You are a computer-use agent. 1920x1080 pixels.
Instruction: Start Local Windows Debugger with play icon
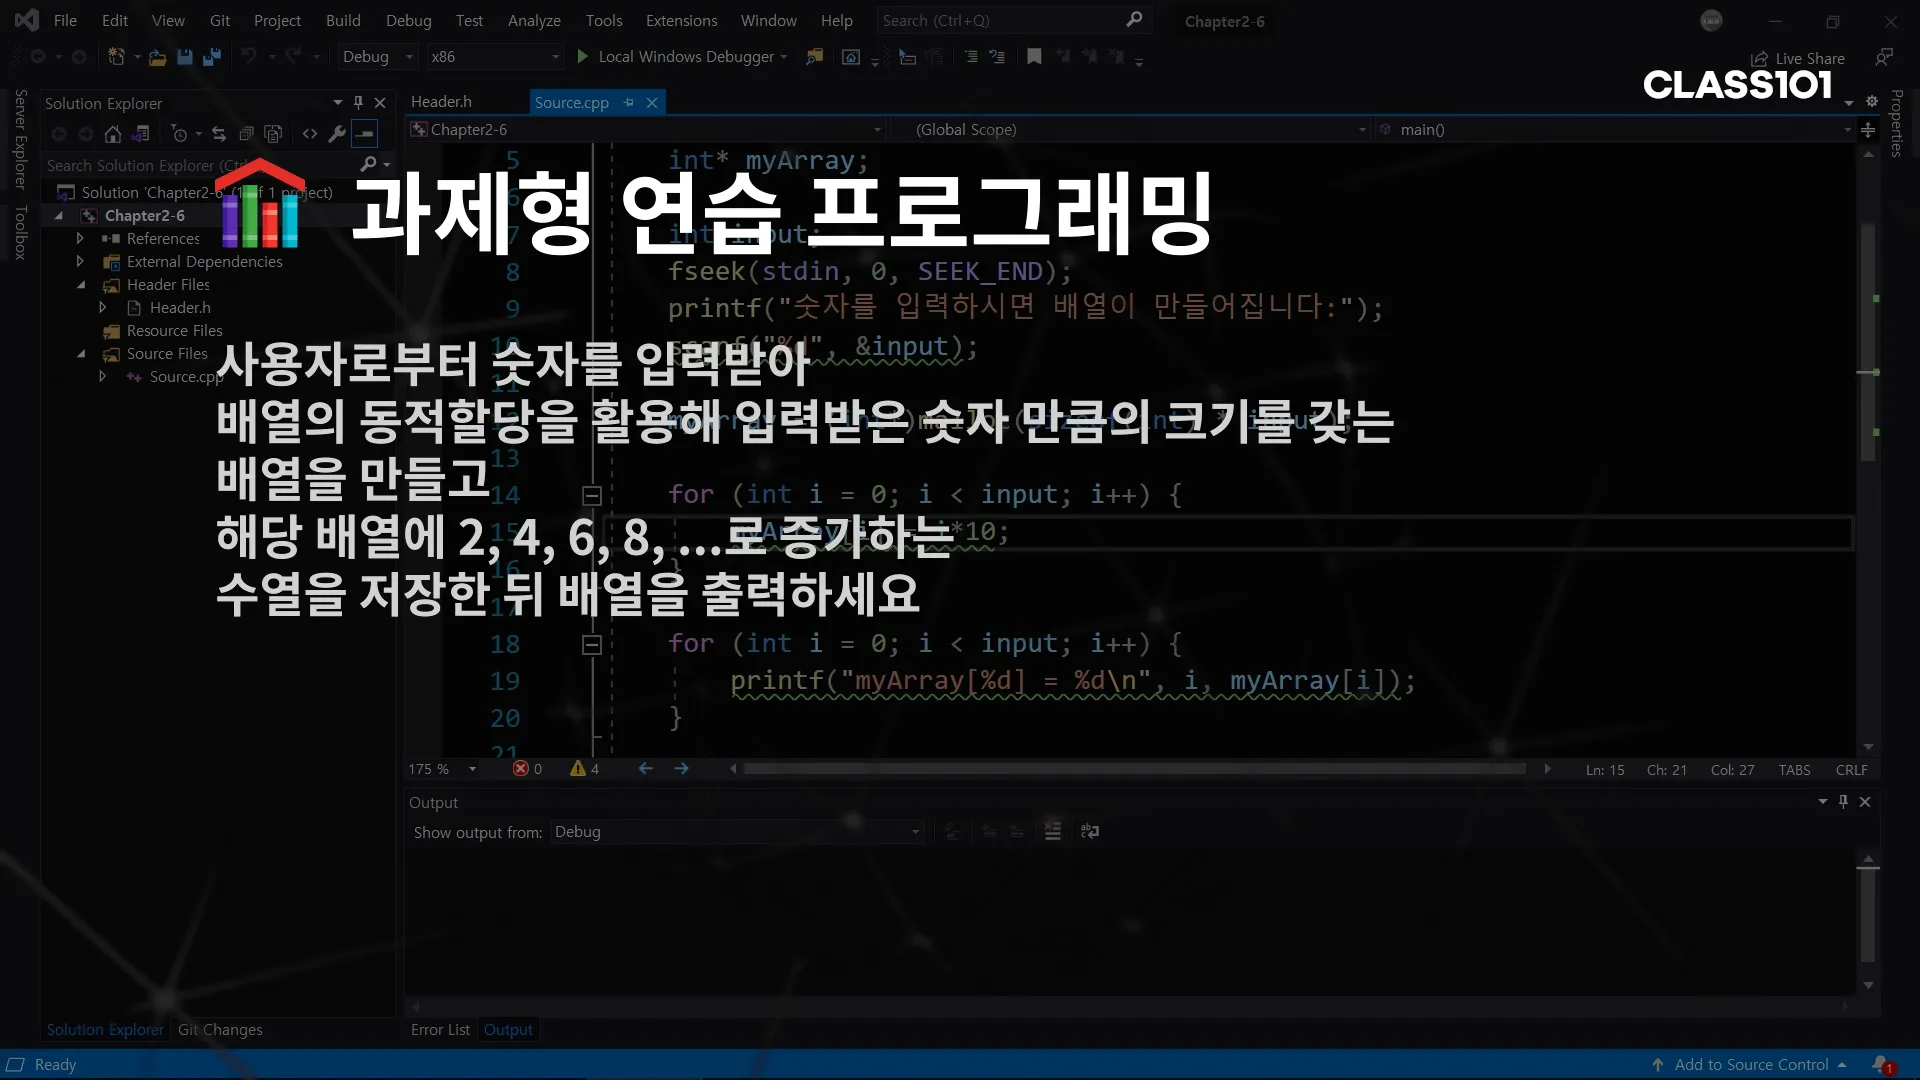point(583,57)
